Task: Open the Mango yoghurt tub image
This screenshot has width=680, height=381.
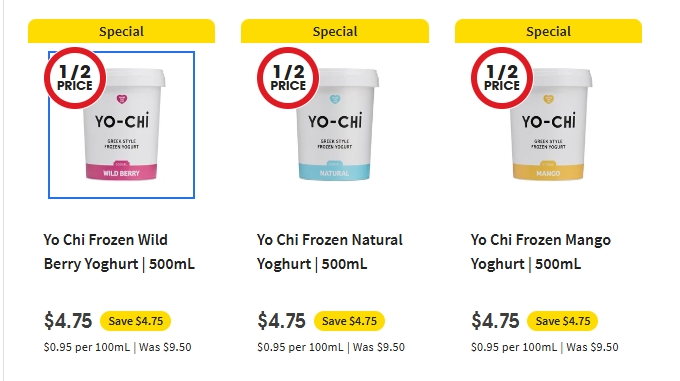Action: click(x=549, y=125)
